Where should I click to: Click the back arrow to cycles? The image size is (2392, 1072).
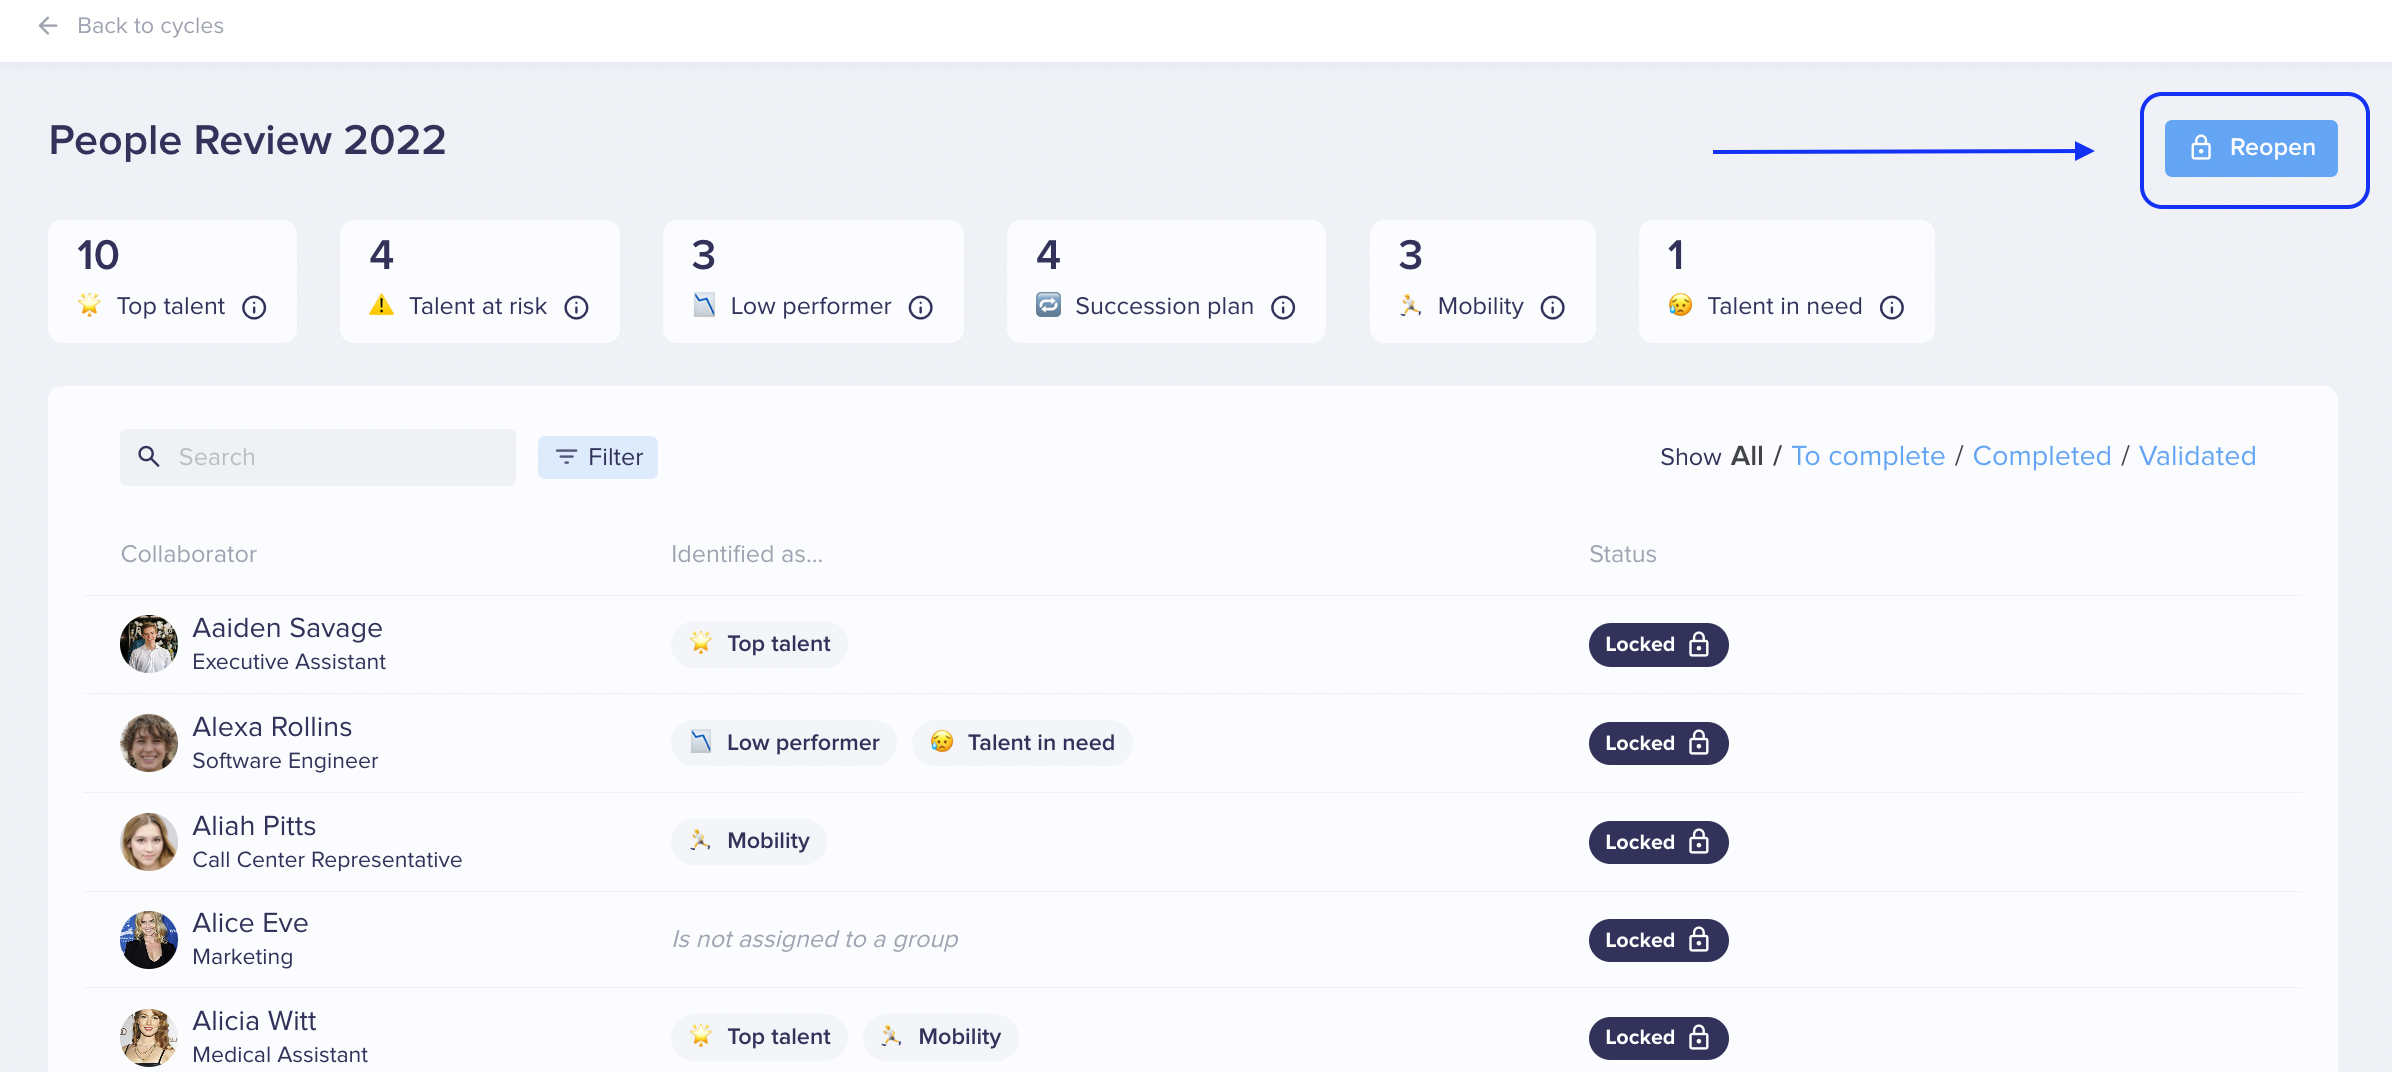point(48,26)
